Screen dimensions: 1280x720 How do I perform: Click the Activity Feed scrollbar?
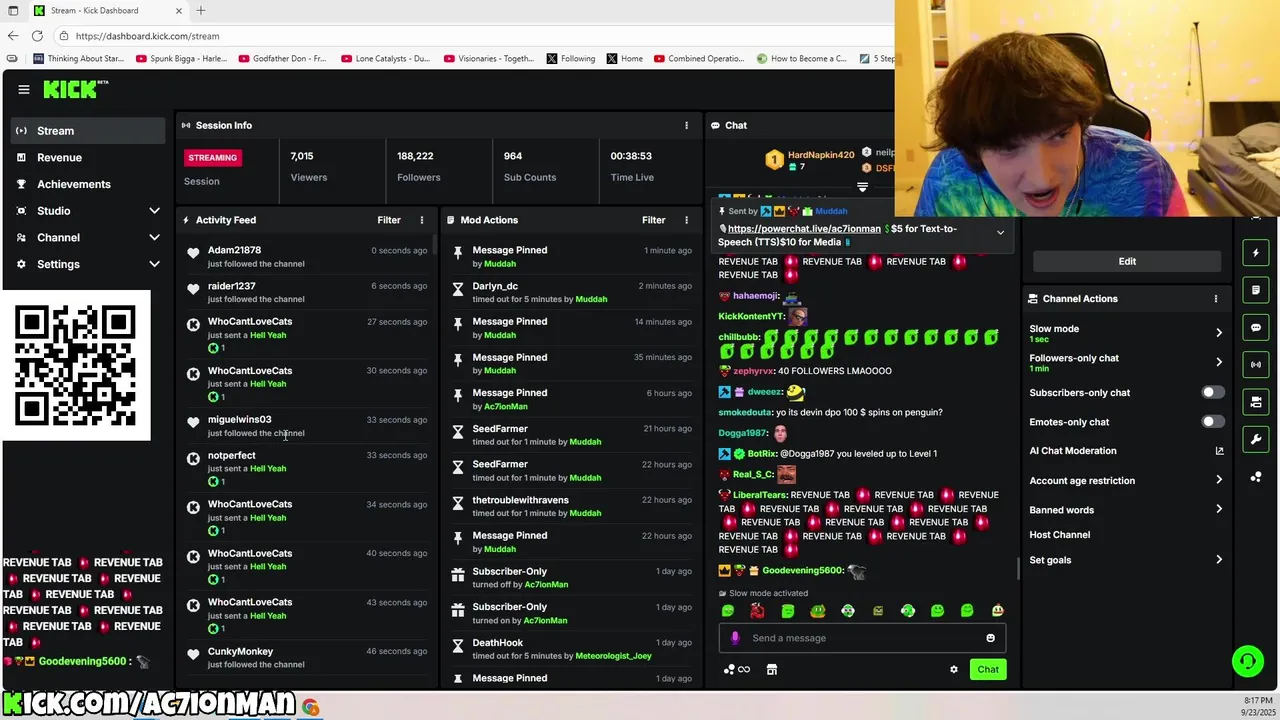[x=435, y=247]
